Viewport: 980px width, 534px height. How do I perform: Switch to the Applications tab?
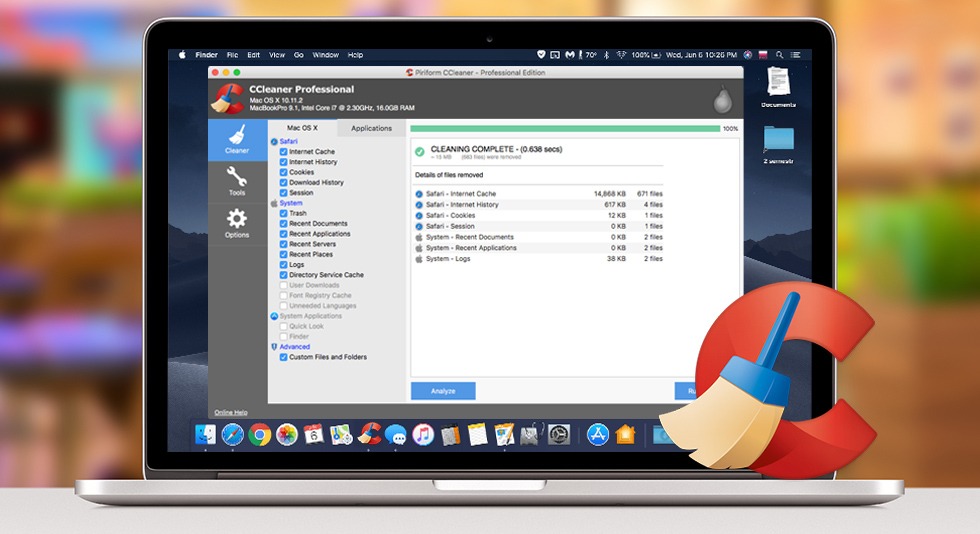click(x=371, y=128)
